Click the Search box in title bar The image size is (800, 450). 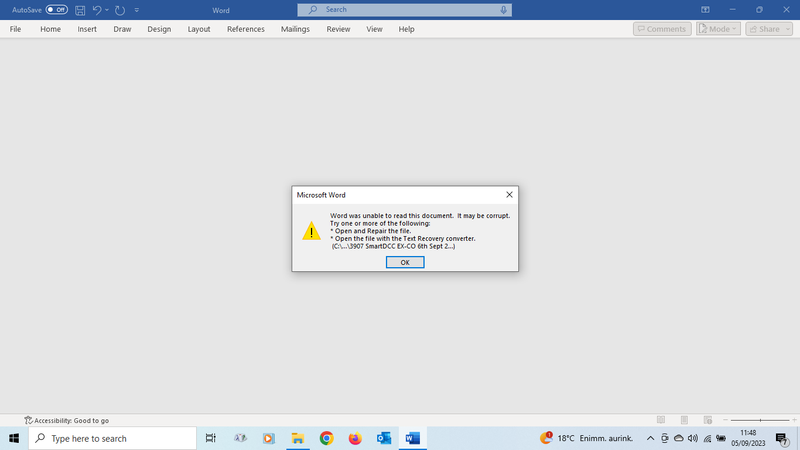[x=405, y=10]
